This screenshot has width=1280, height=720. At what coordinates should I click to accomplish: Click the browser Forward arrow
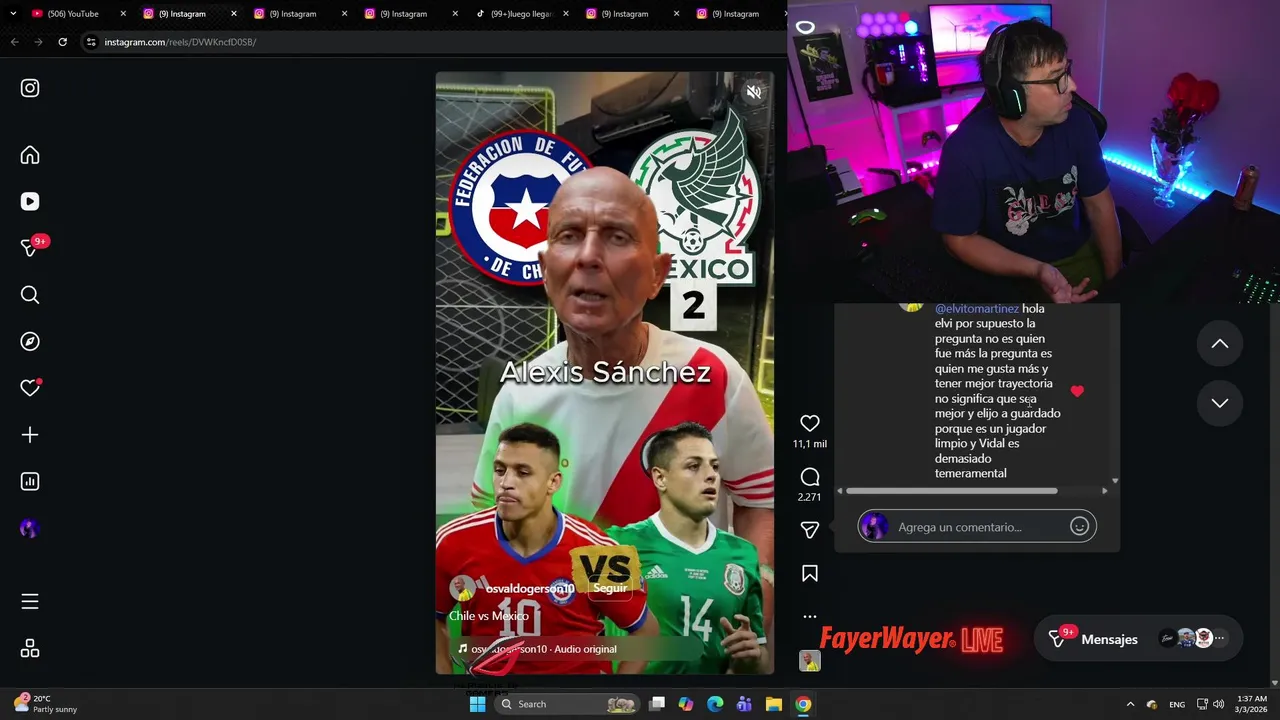pyautogui.click(x=38, y=42)
